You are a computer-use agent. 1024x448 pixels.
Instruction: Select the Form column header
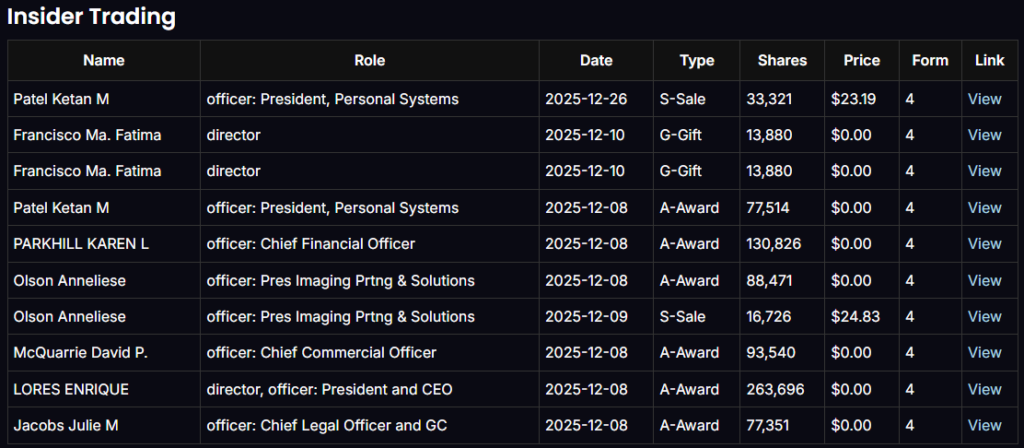(x=930, y=61)
